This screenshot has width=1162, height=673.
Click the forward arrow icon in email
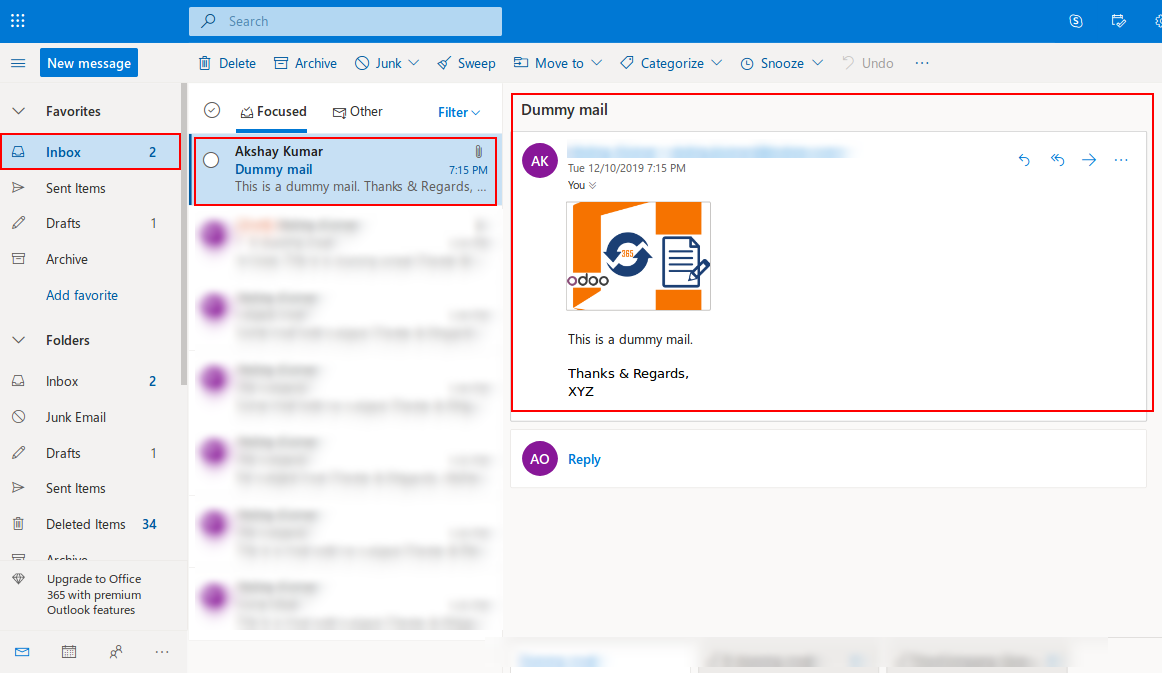(1089, 160)
